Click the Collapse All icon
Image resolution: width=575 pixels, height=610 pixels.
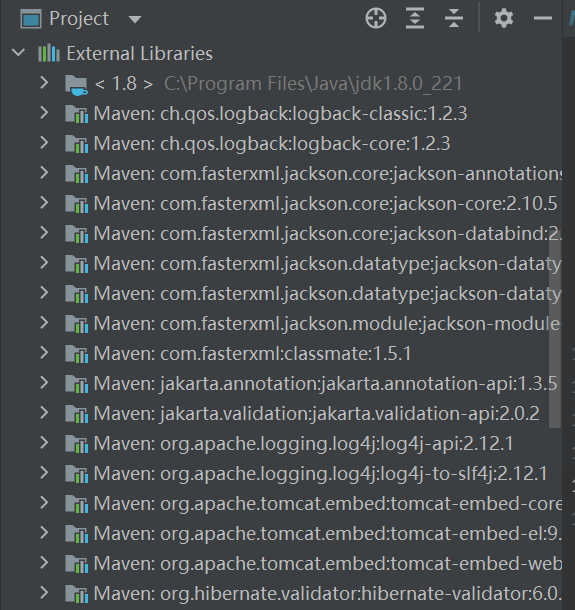coord(454,18)
